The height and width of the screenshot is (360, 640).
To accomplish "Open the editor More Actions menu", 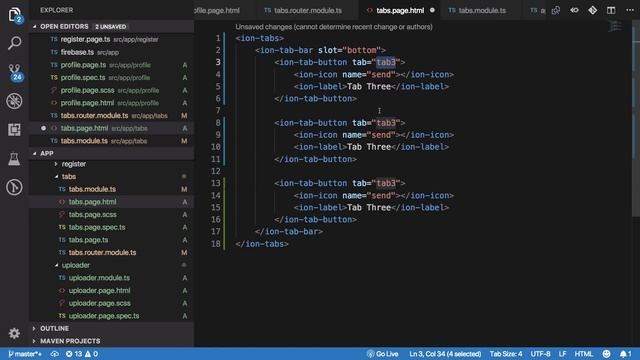I will tap(630, 10).
